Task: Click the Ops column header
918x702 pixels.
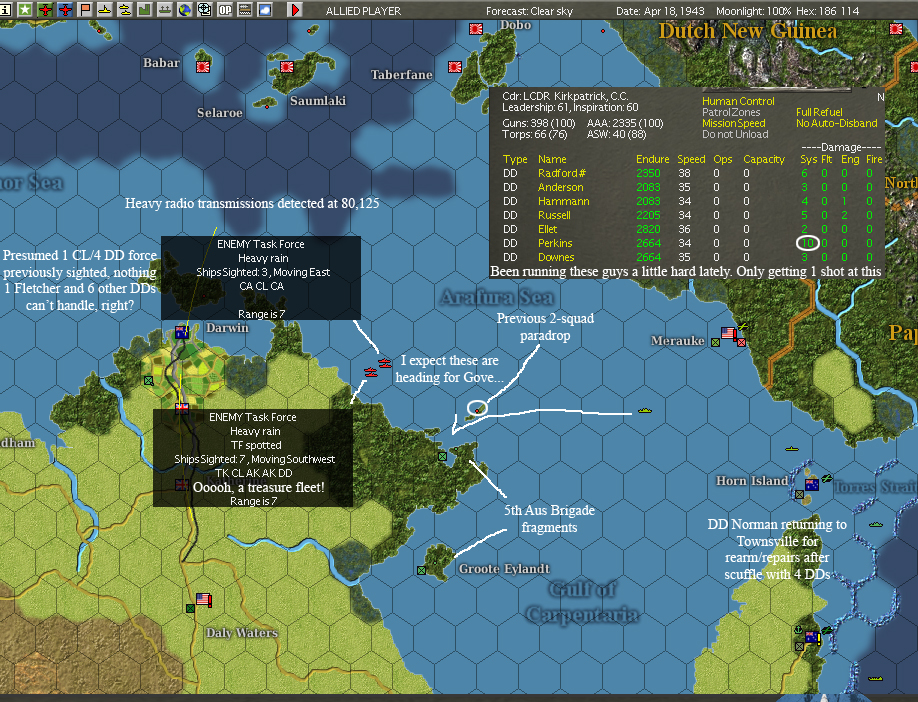Action: (723, 159)
